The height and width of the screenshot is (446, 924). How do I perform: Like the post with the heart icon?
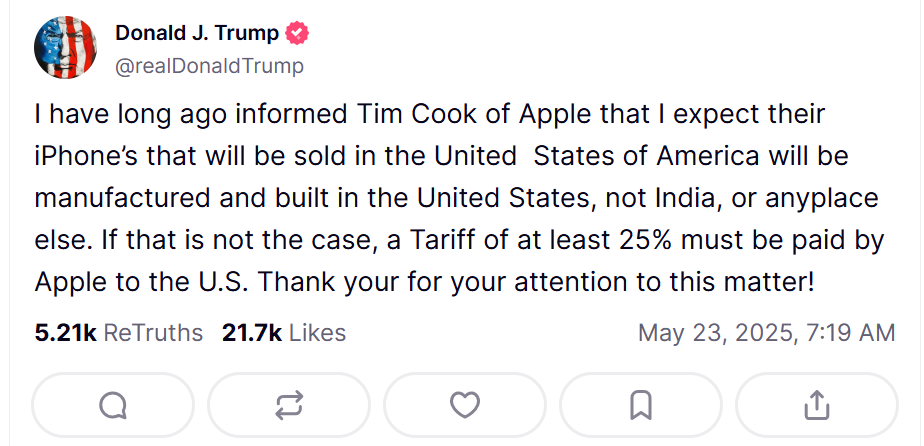click(465, 405)
